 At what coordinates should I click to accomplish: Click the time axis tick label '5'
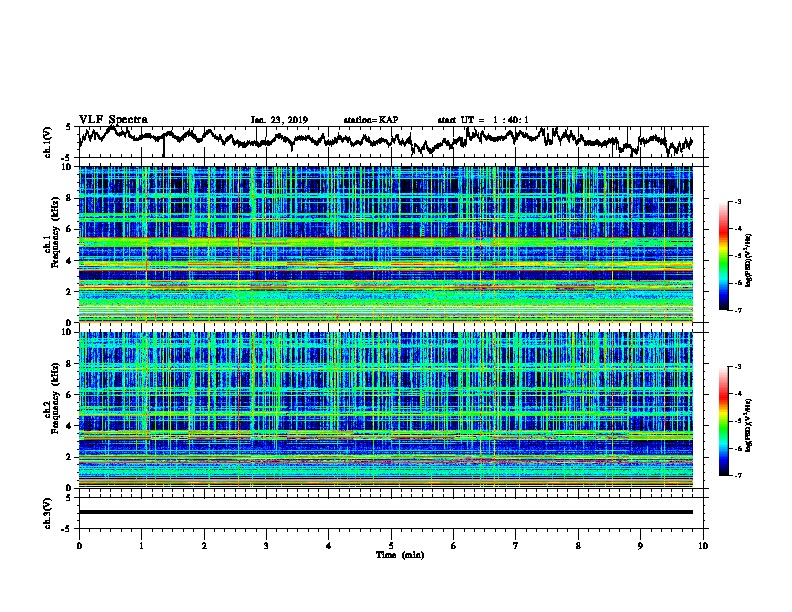(x=391, y=546)
